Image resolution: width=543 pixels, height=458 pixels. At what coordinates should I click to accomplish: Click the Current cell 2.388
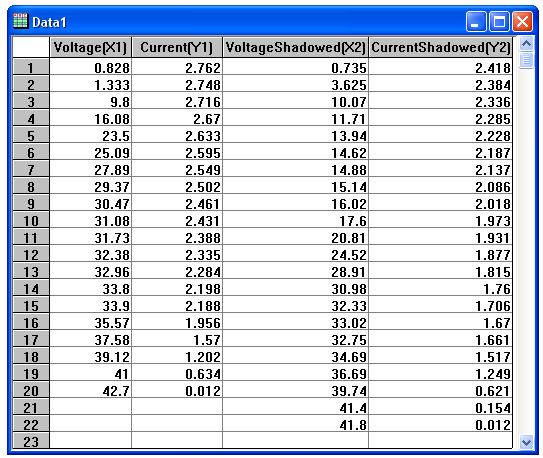click(x=177, y=237)
